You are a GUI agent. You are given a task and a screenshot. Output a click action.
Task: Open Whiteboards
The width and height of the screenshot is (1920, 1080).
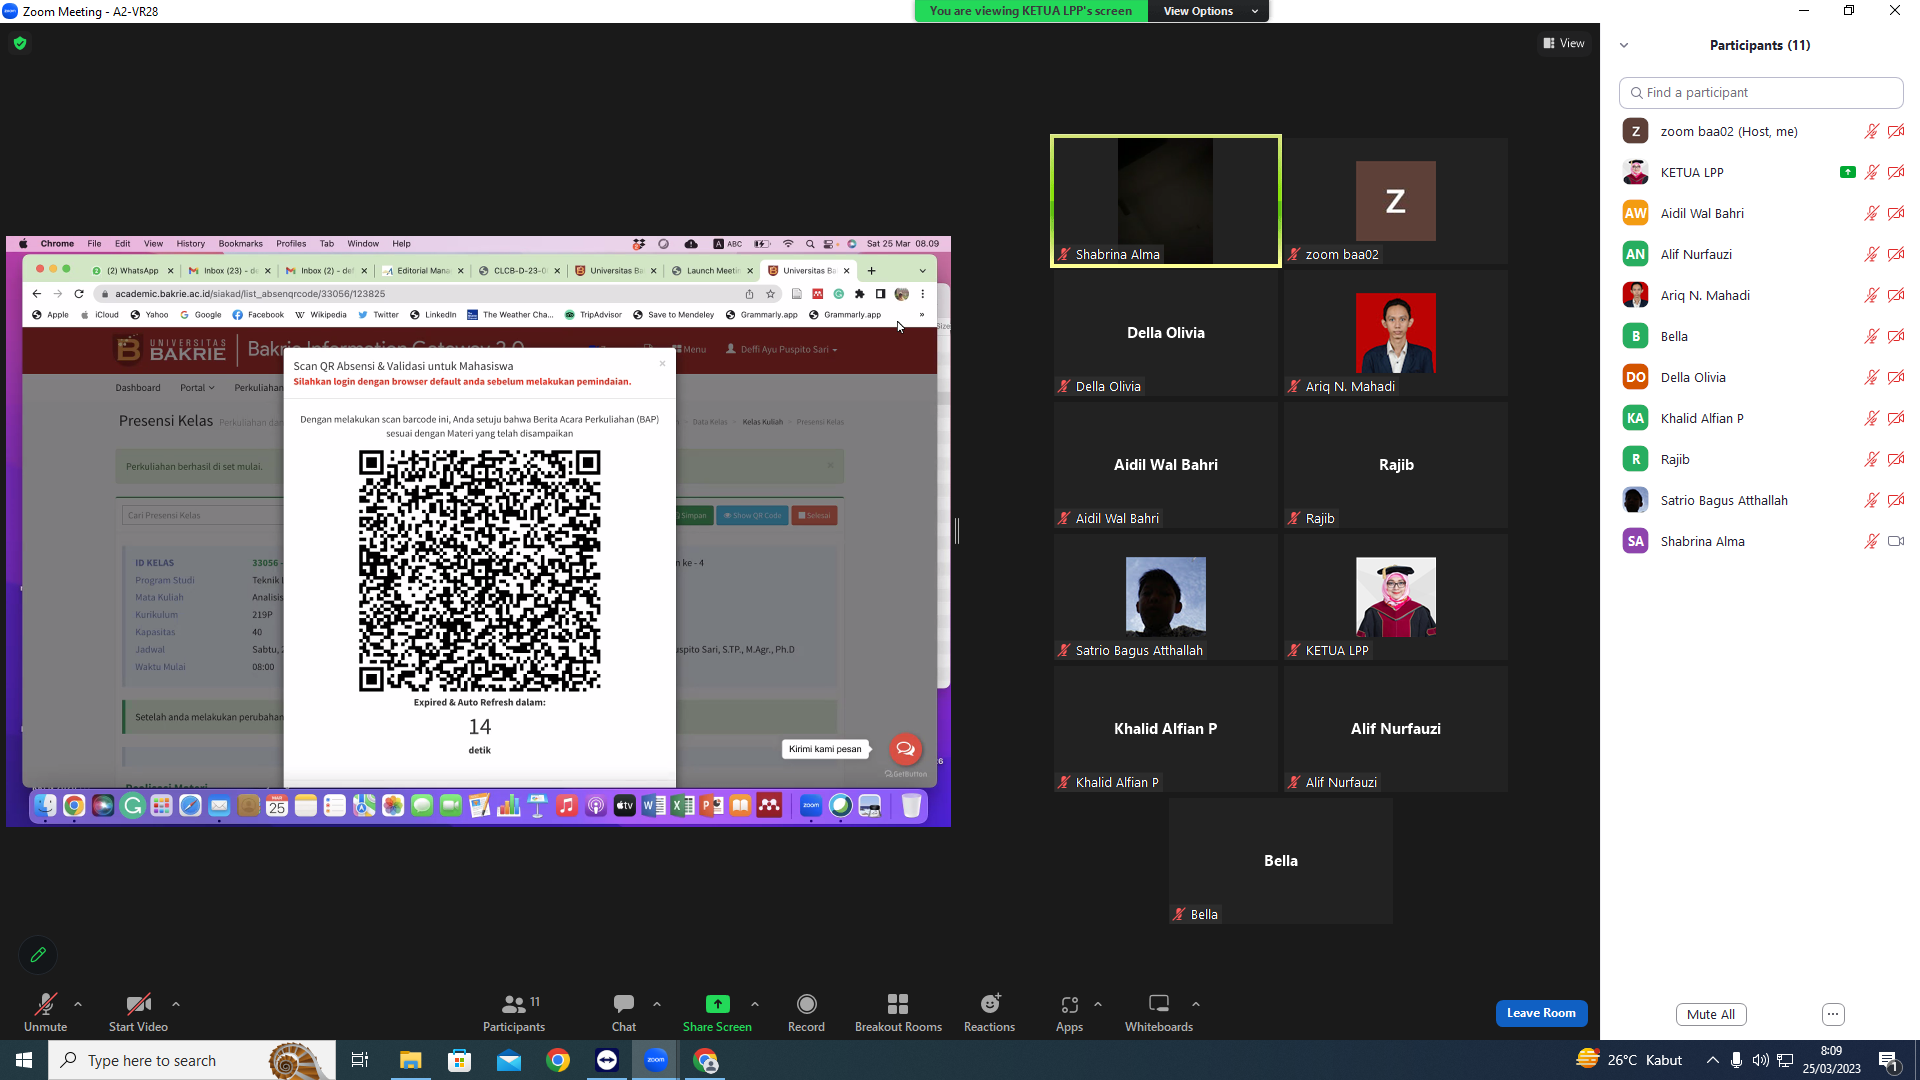1159,1012
